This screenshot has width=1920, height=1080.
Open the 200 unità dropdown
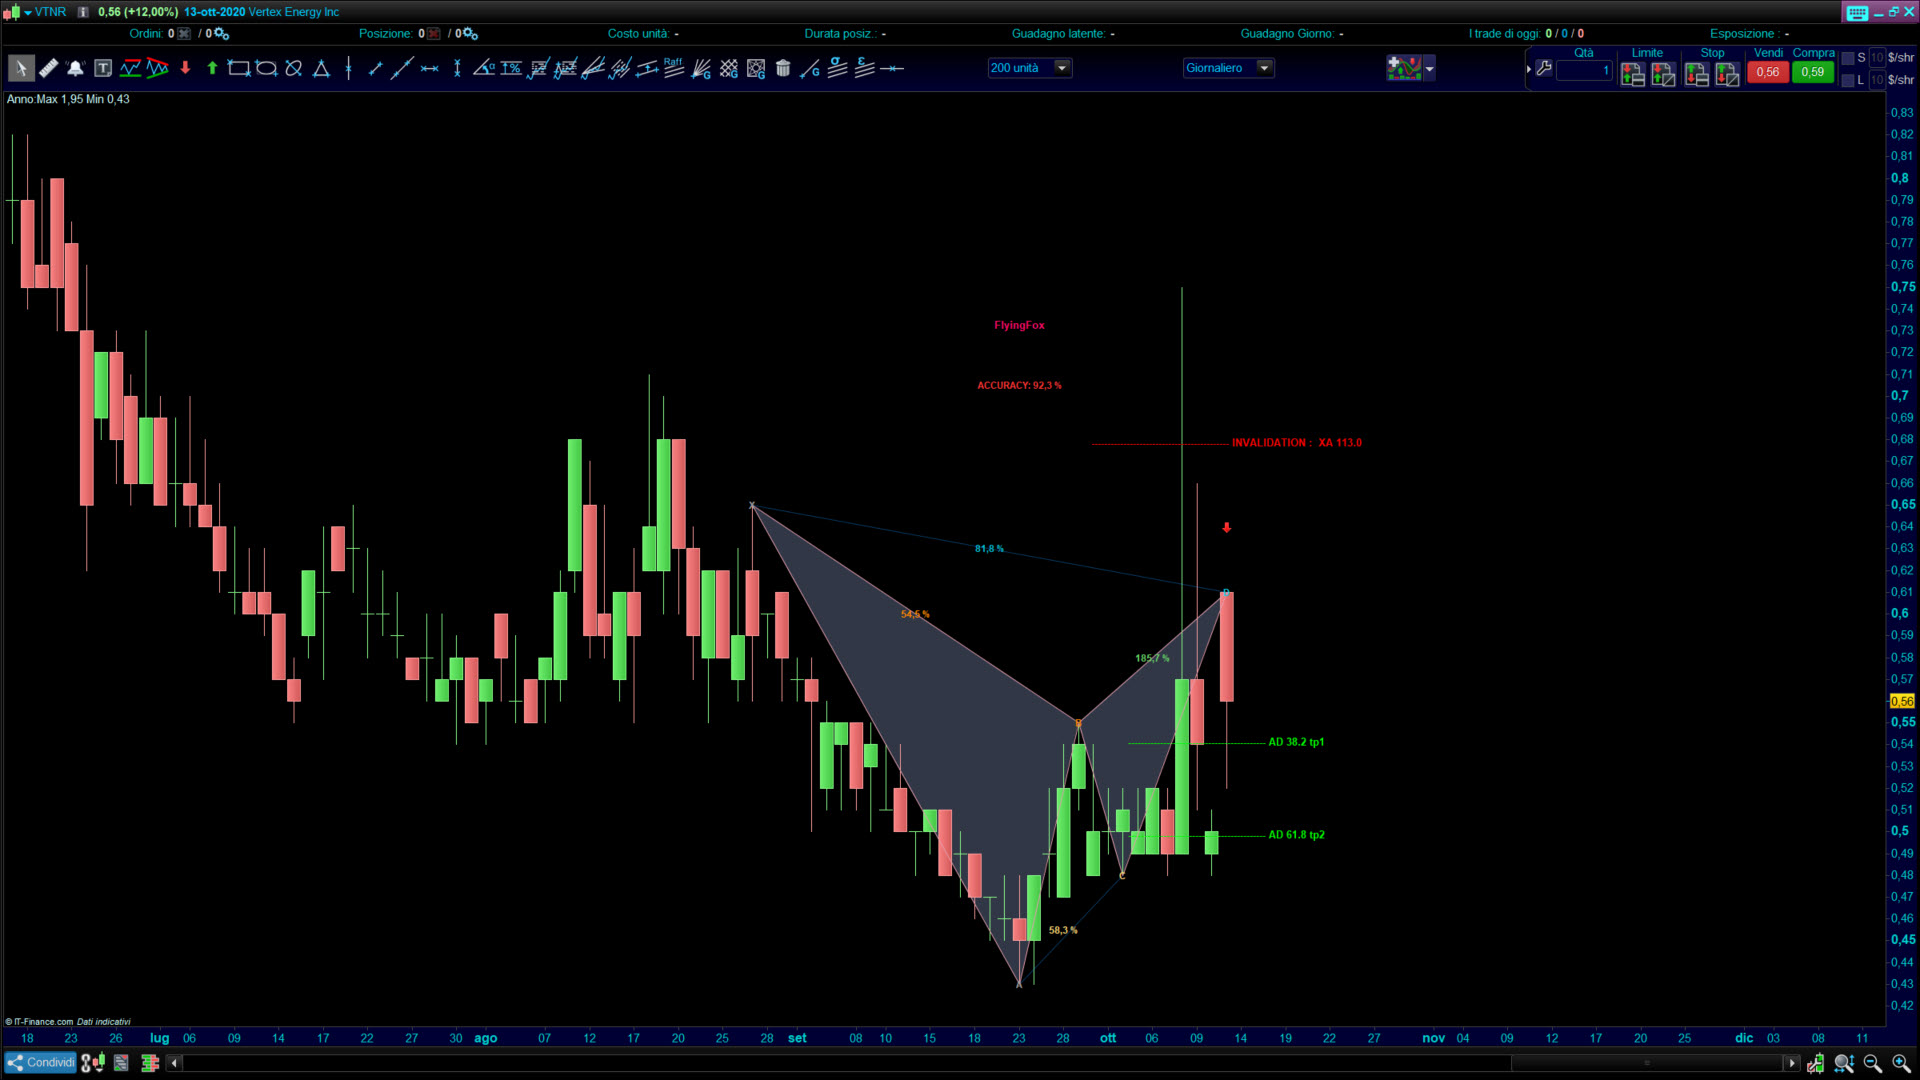point(1062,68)
